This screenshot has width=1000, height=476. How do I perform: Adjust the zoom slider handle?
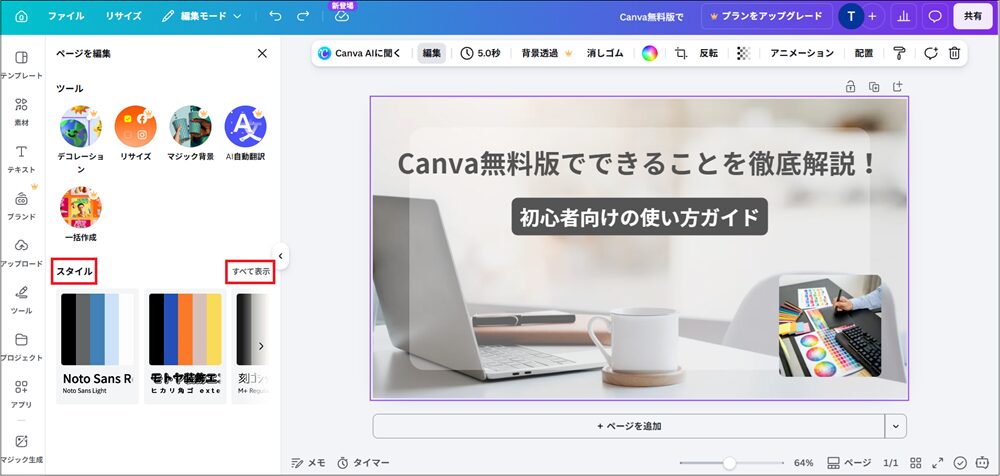pyautogui.click(x=729, y=463)
